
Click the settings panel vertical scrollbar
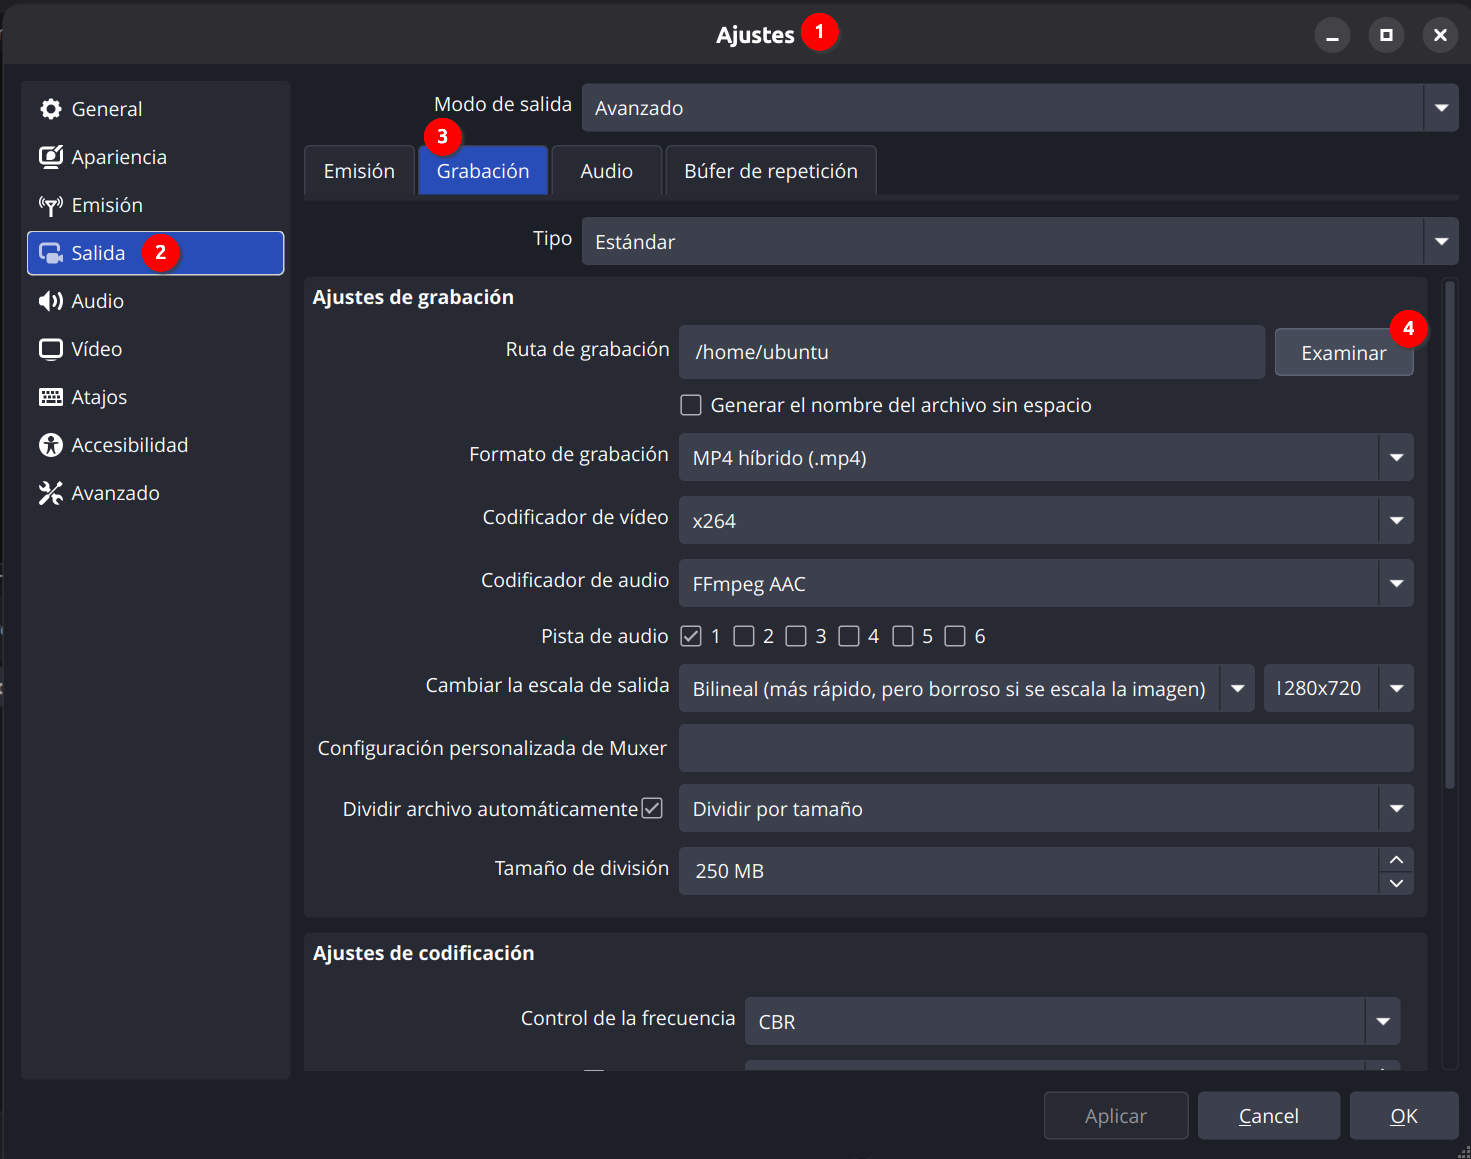click(1450, 535)
